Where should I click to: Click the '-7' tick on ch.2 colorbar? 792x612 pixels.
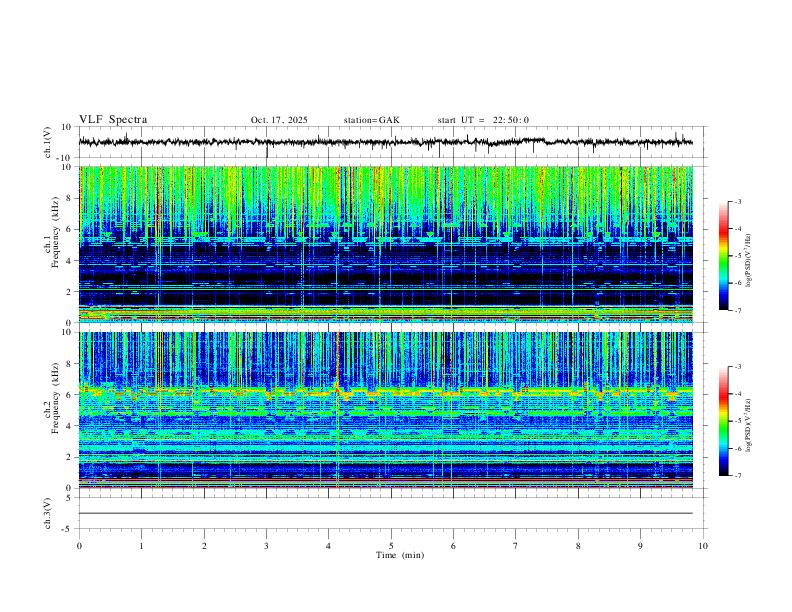click(x=737, y=476)
